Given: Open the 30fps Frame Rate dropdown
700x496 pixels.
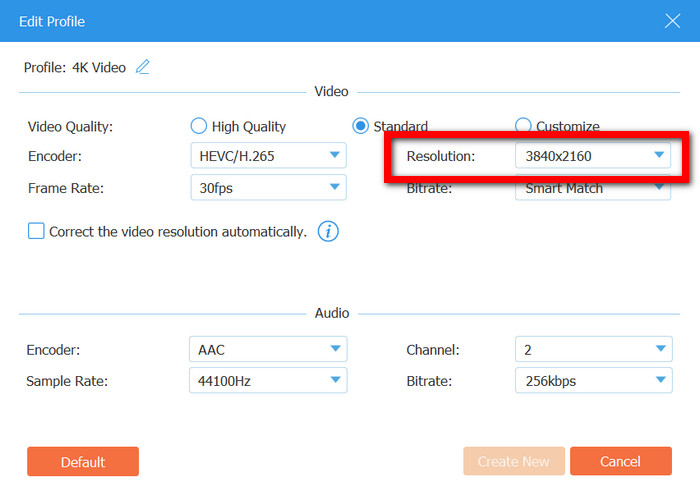Looking at the screenshot, I should (268, 188).
